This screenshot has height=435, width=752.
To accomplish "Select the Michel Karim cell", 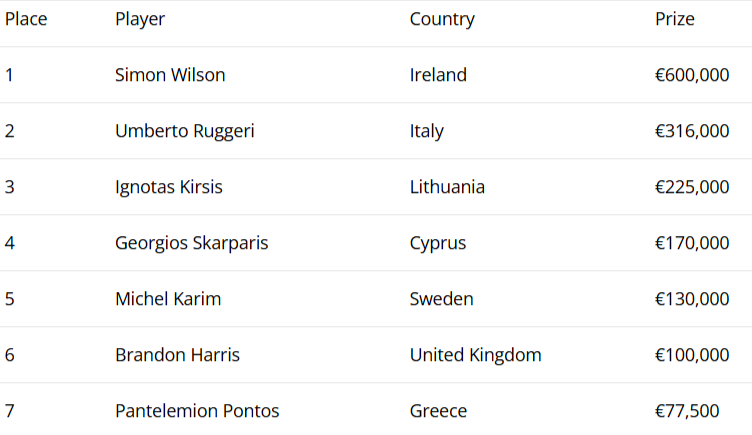I will click(x=168, y=299).
